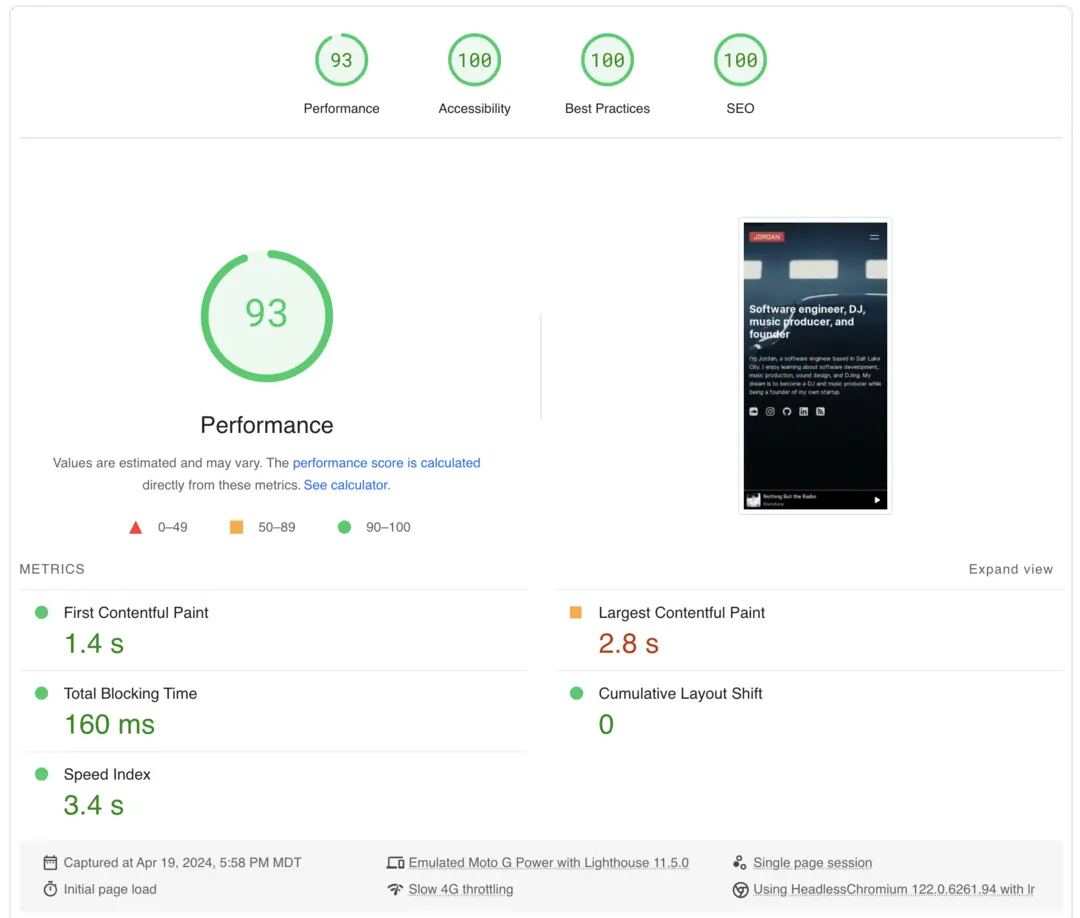Select the 160 ms metric value
This screenshot has width=1080, height=918.
point(109,724)
